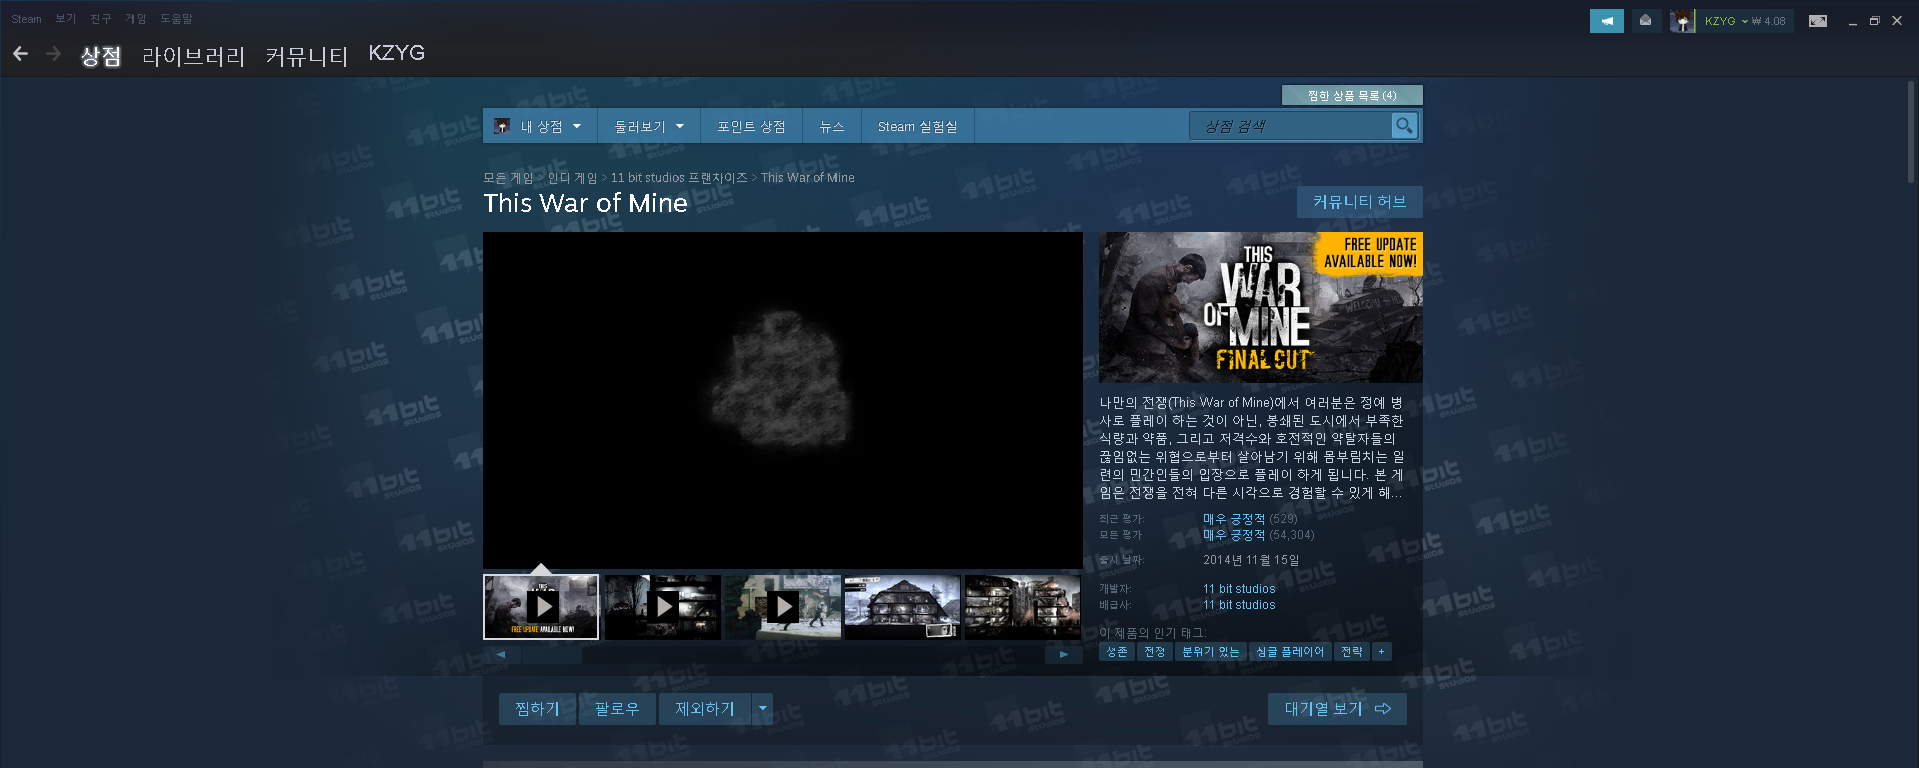Select the 분위기 있는 tag

(1210, 652)
